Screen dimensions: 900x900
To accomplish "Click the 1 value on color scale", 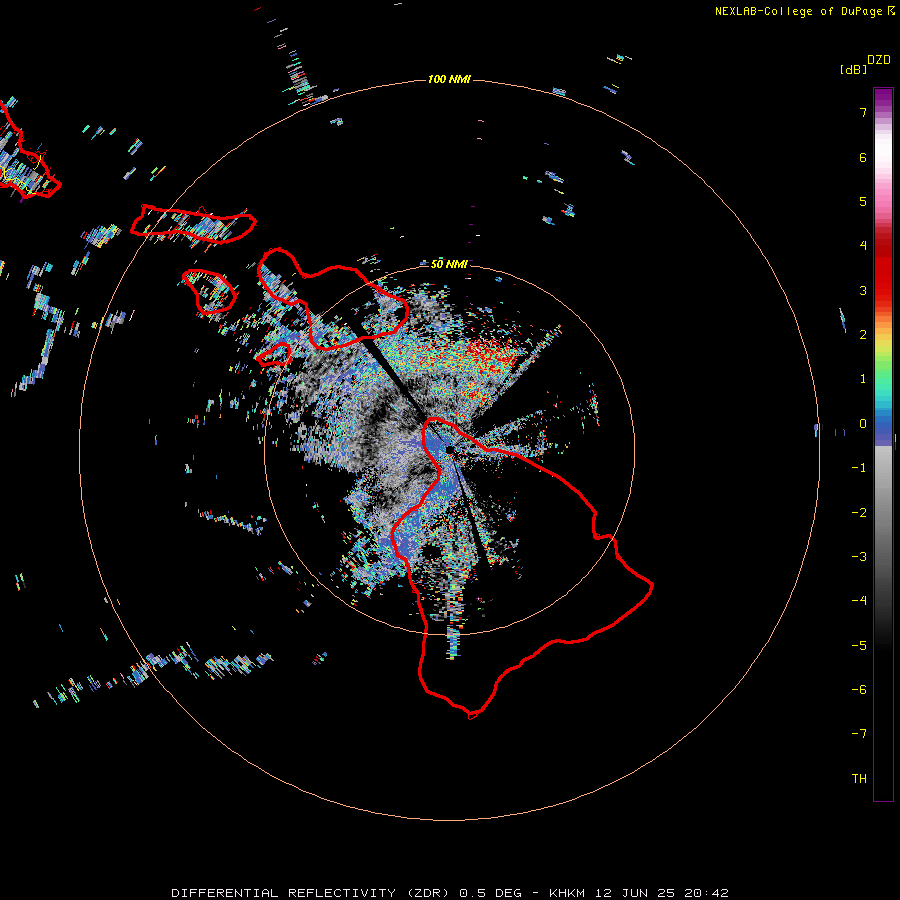I will (863, 379).
